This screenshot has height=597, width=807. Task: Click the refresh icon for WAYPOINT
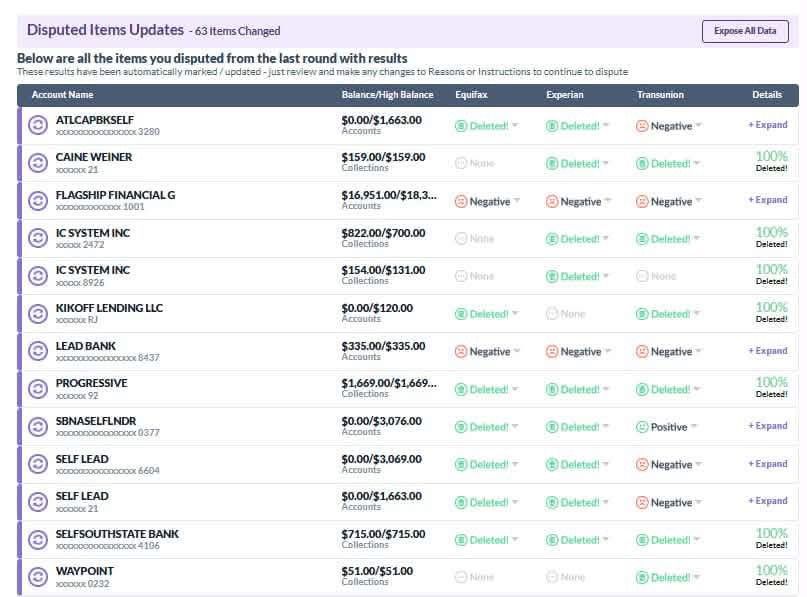(38, 577)
